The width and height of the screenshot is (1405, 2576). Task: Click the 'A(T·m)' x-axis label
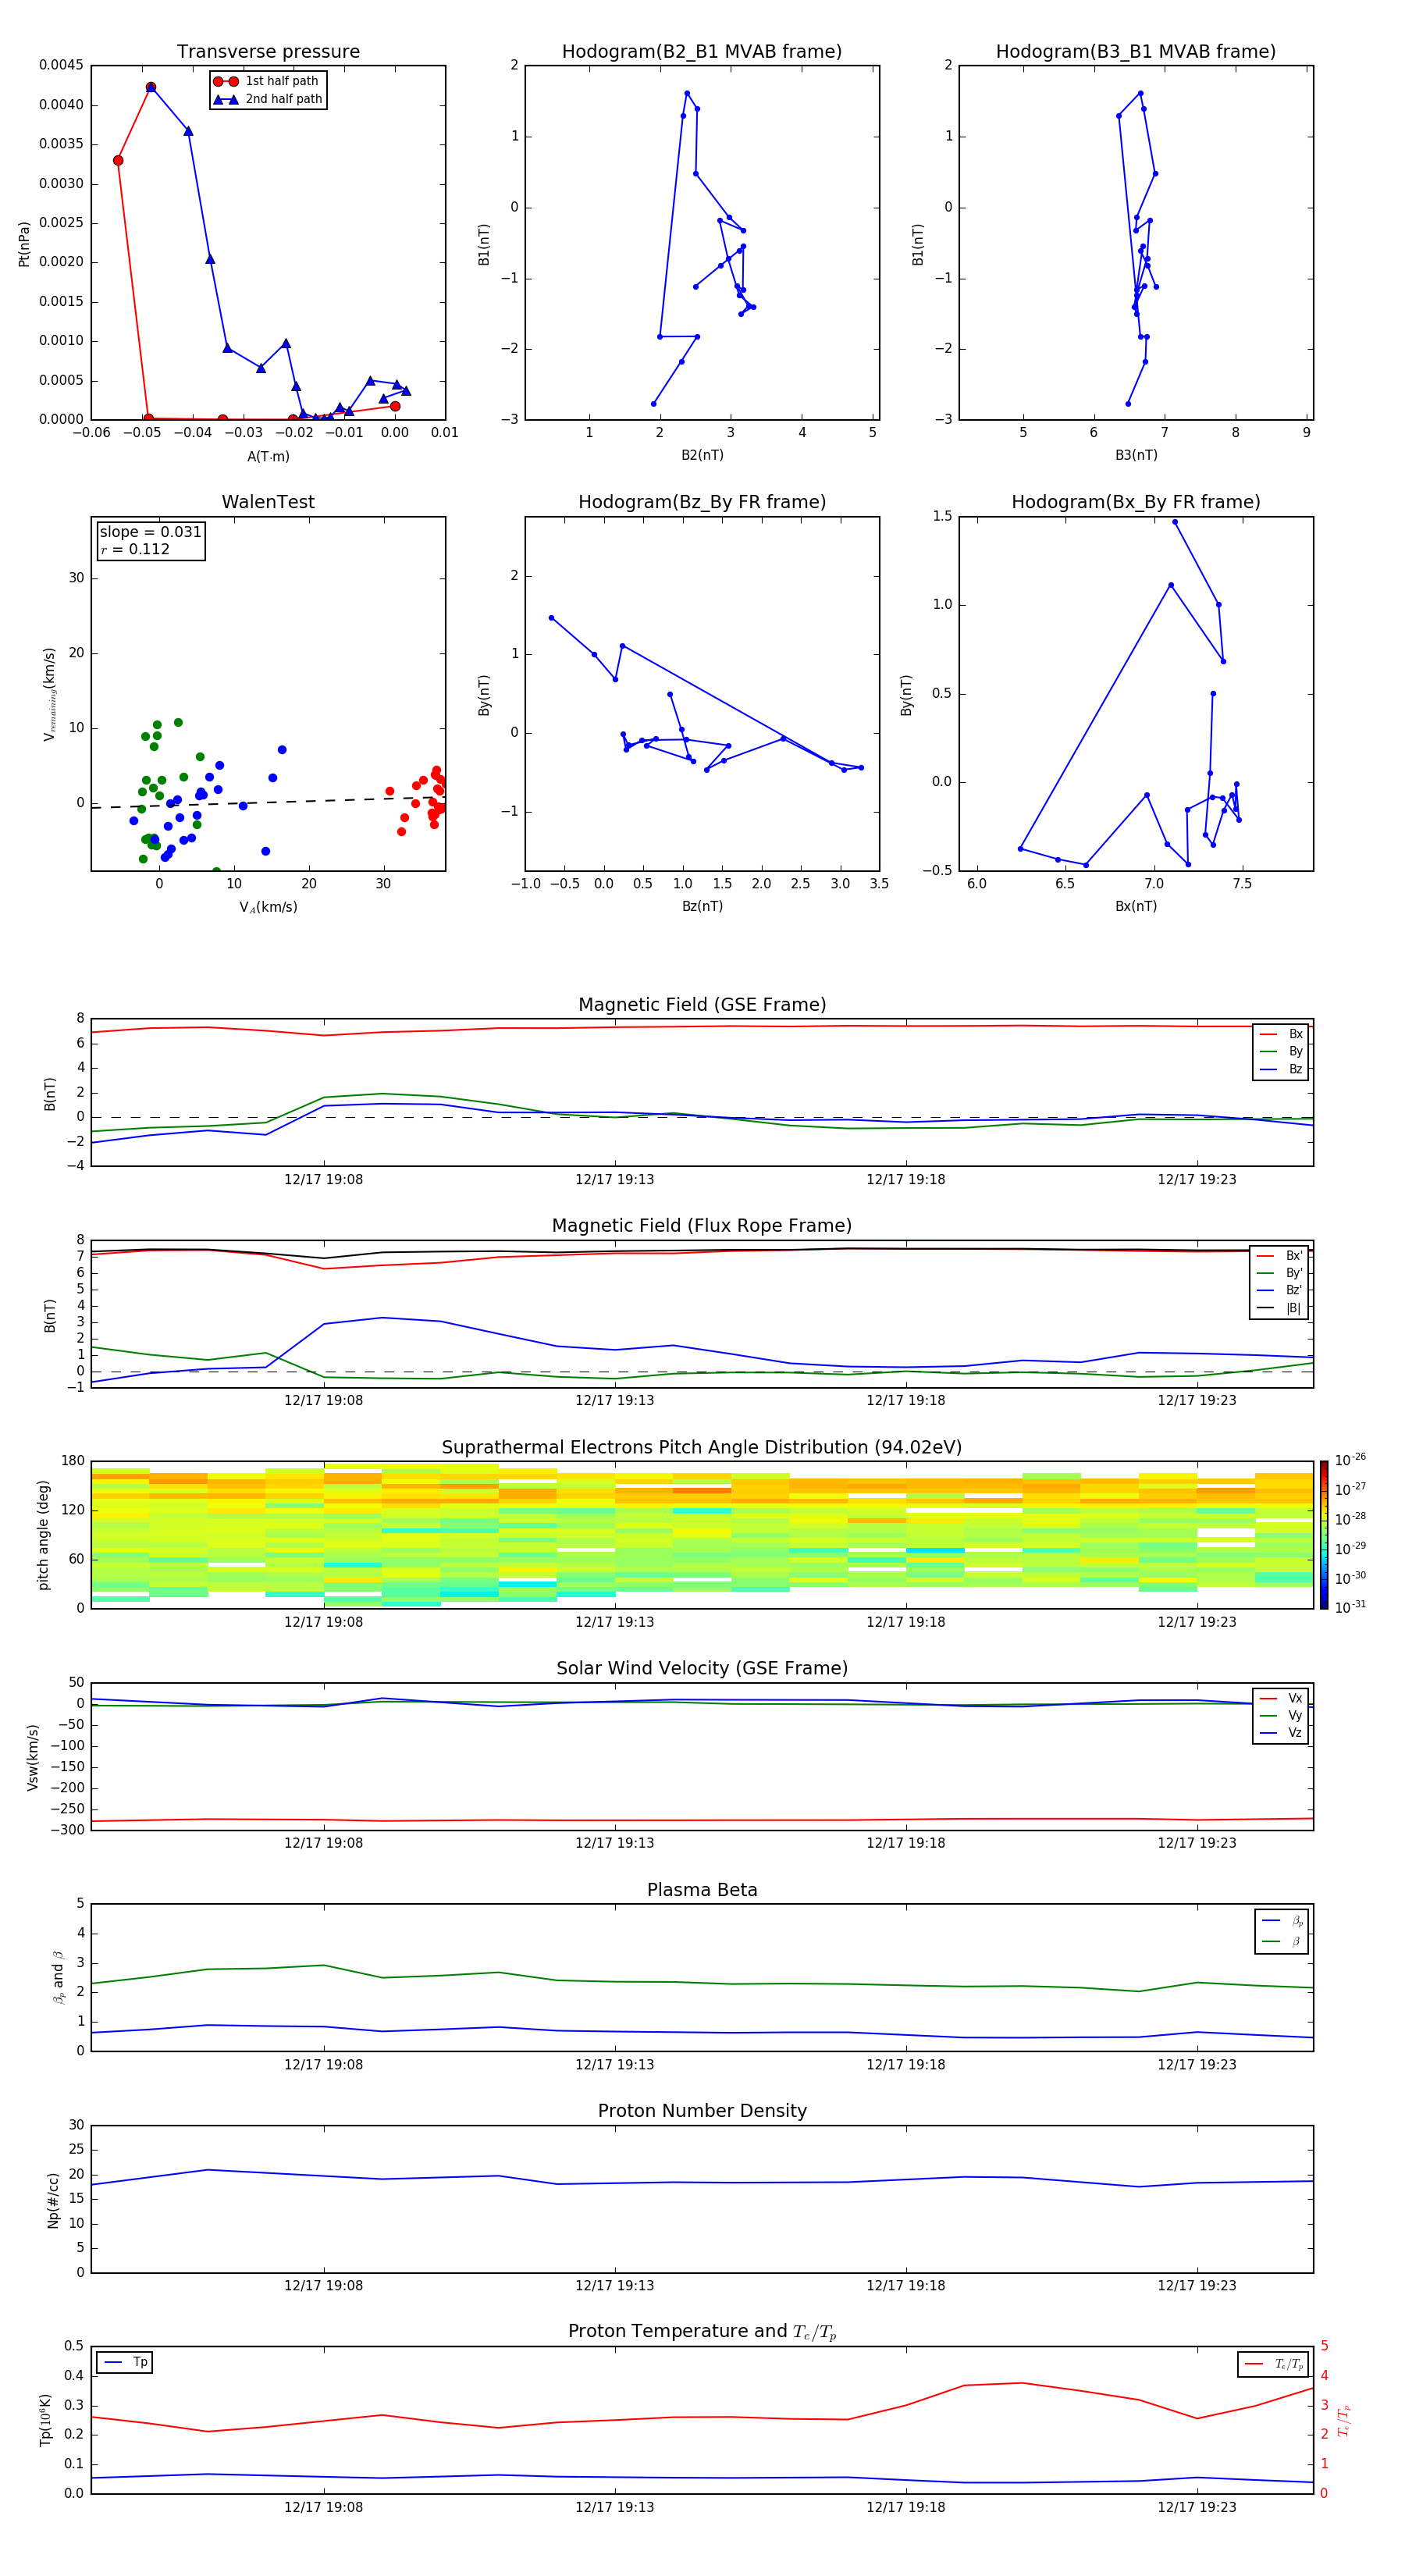click(268, 457)
